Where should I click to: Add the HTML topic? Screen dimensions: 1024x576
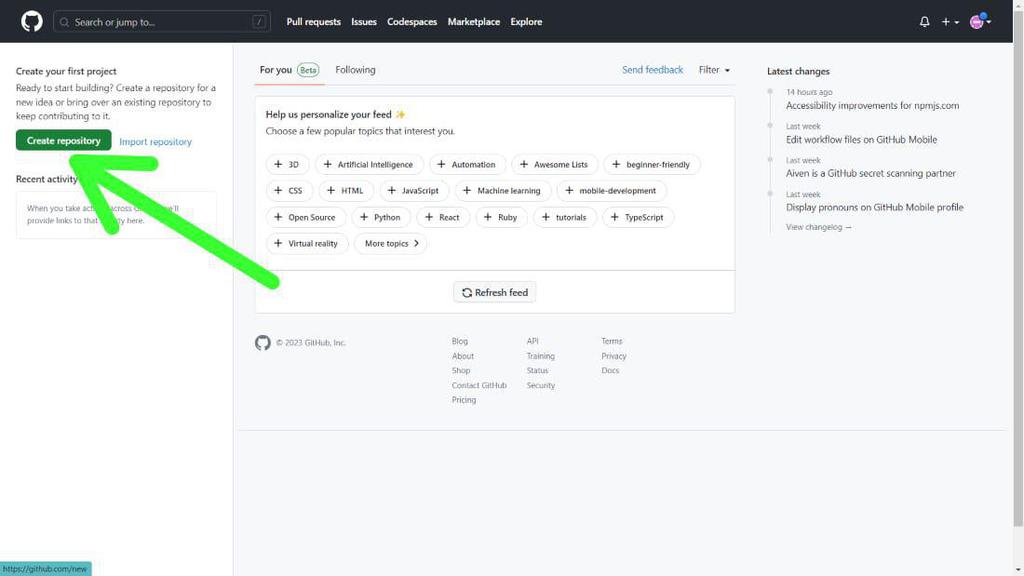click(x=346, y=191)
